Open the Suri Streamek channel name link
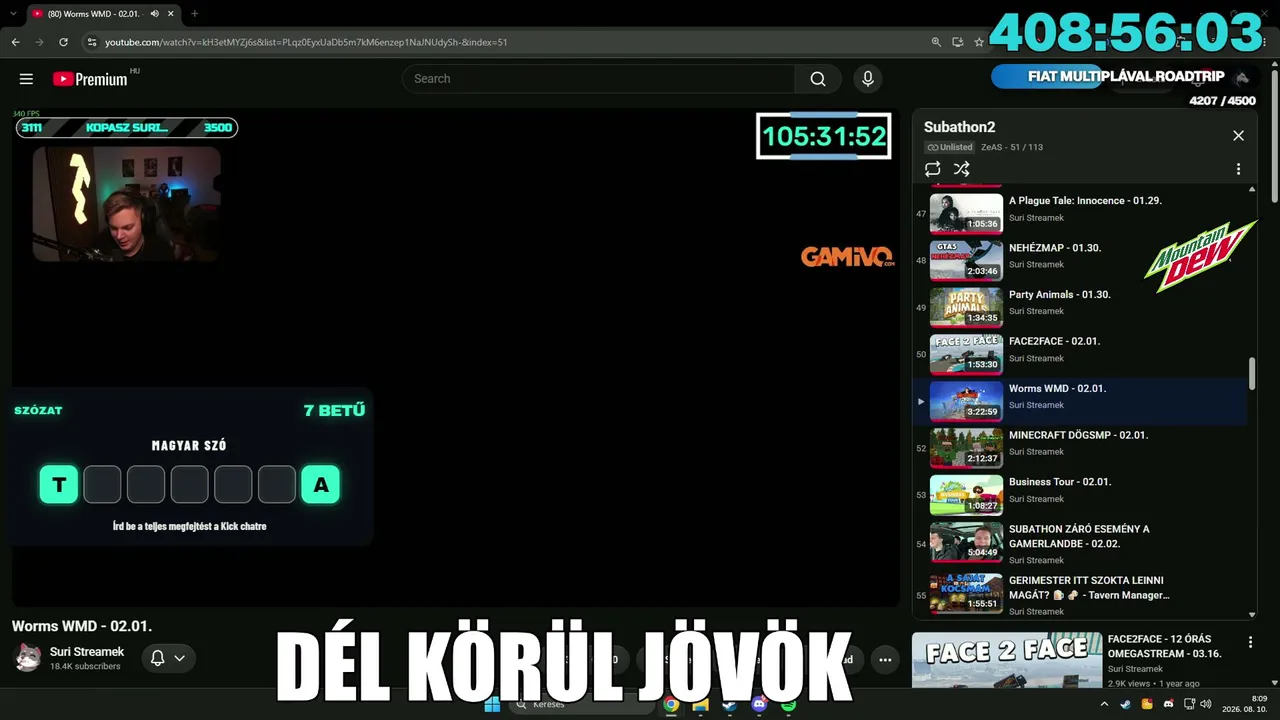The width and height of the screenshot is (1280, 720). [87, 652]
